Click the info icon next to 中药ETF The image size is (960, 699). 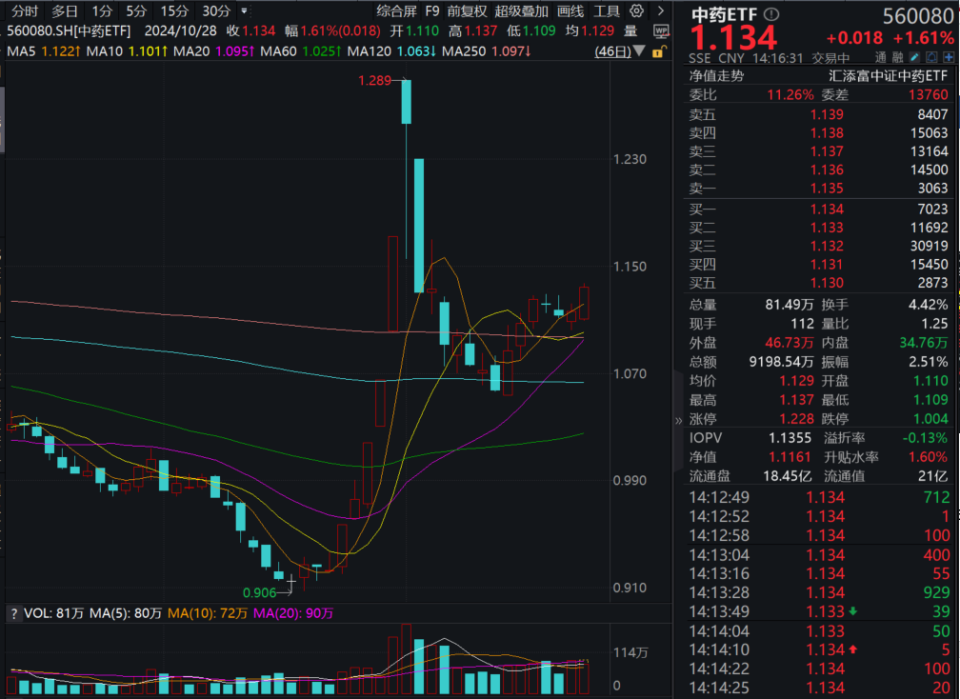(x=770, y=14)
